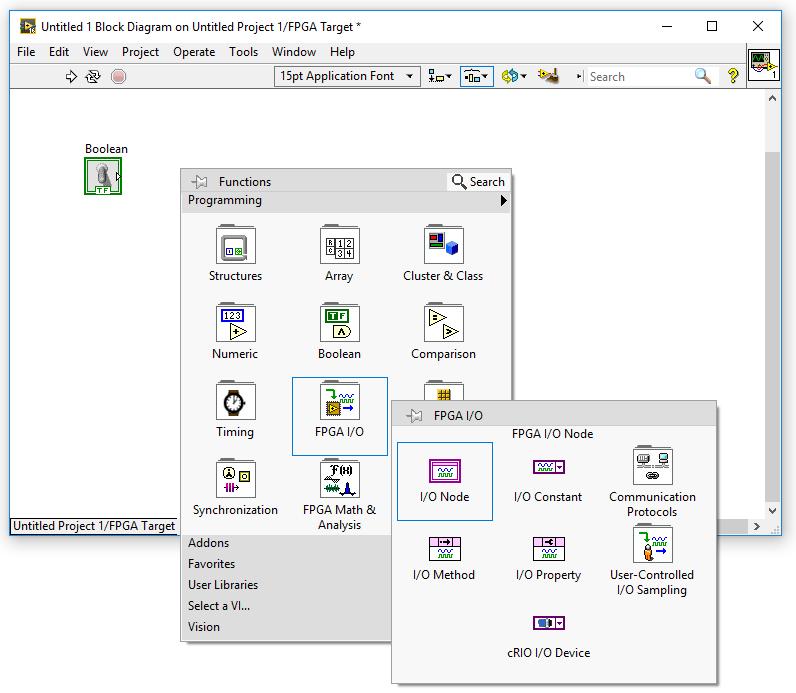Open the Timing functions palette
796x693 pixels.
pyautogui.click(x=236, y=401)
